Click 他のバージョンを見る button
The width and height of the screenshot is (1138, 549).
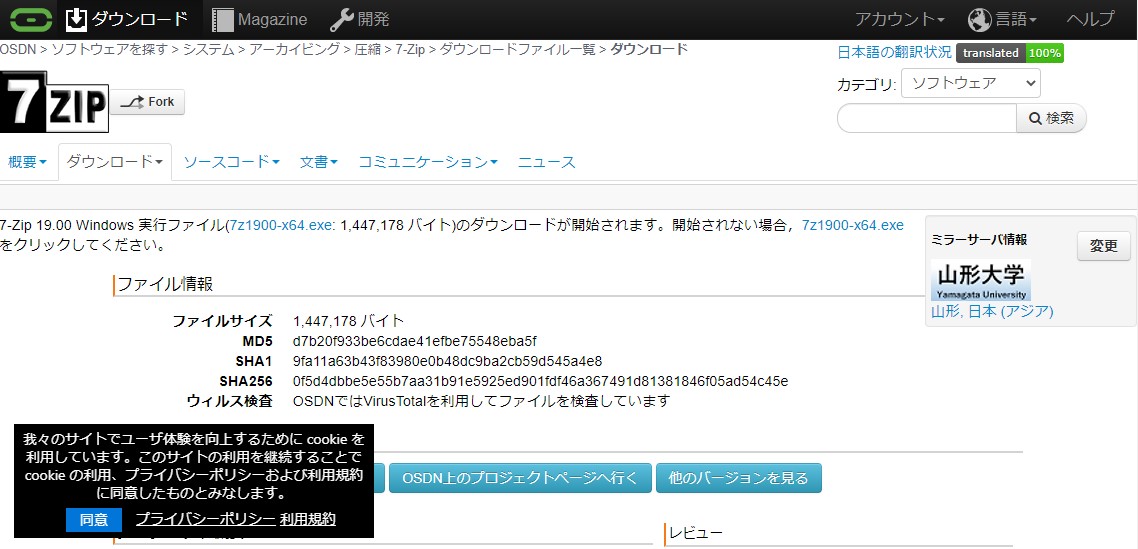pyautogui.click(x=739, y=478)
